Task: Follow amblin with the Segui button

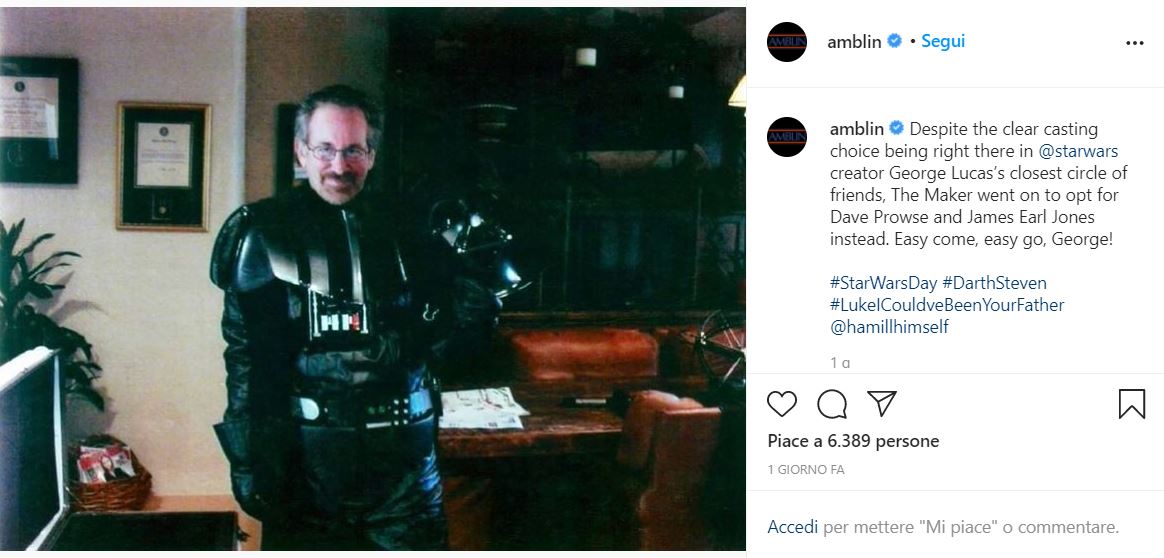Action: pyautogui.click(x=943, y=42)
